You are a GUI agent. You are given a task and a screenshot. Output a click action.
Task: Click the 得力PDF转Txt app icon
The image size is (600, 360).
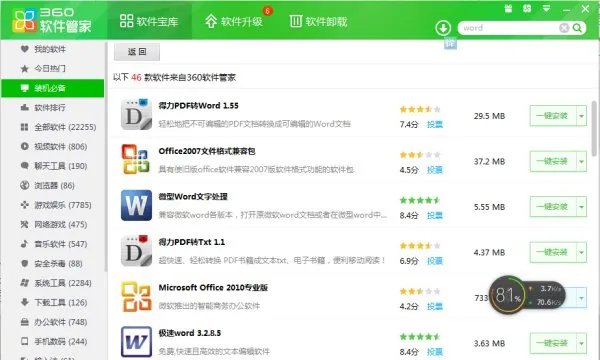(x=136, y=251)
